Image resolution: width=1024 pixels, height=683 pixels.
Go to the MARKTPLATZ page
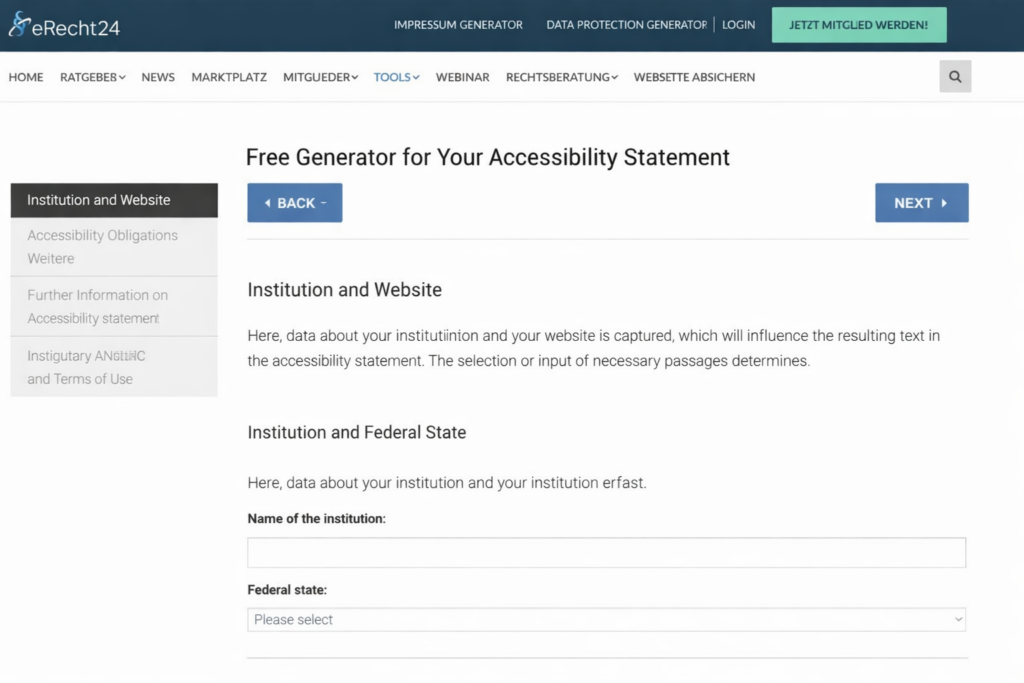[x=228, y=77]
